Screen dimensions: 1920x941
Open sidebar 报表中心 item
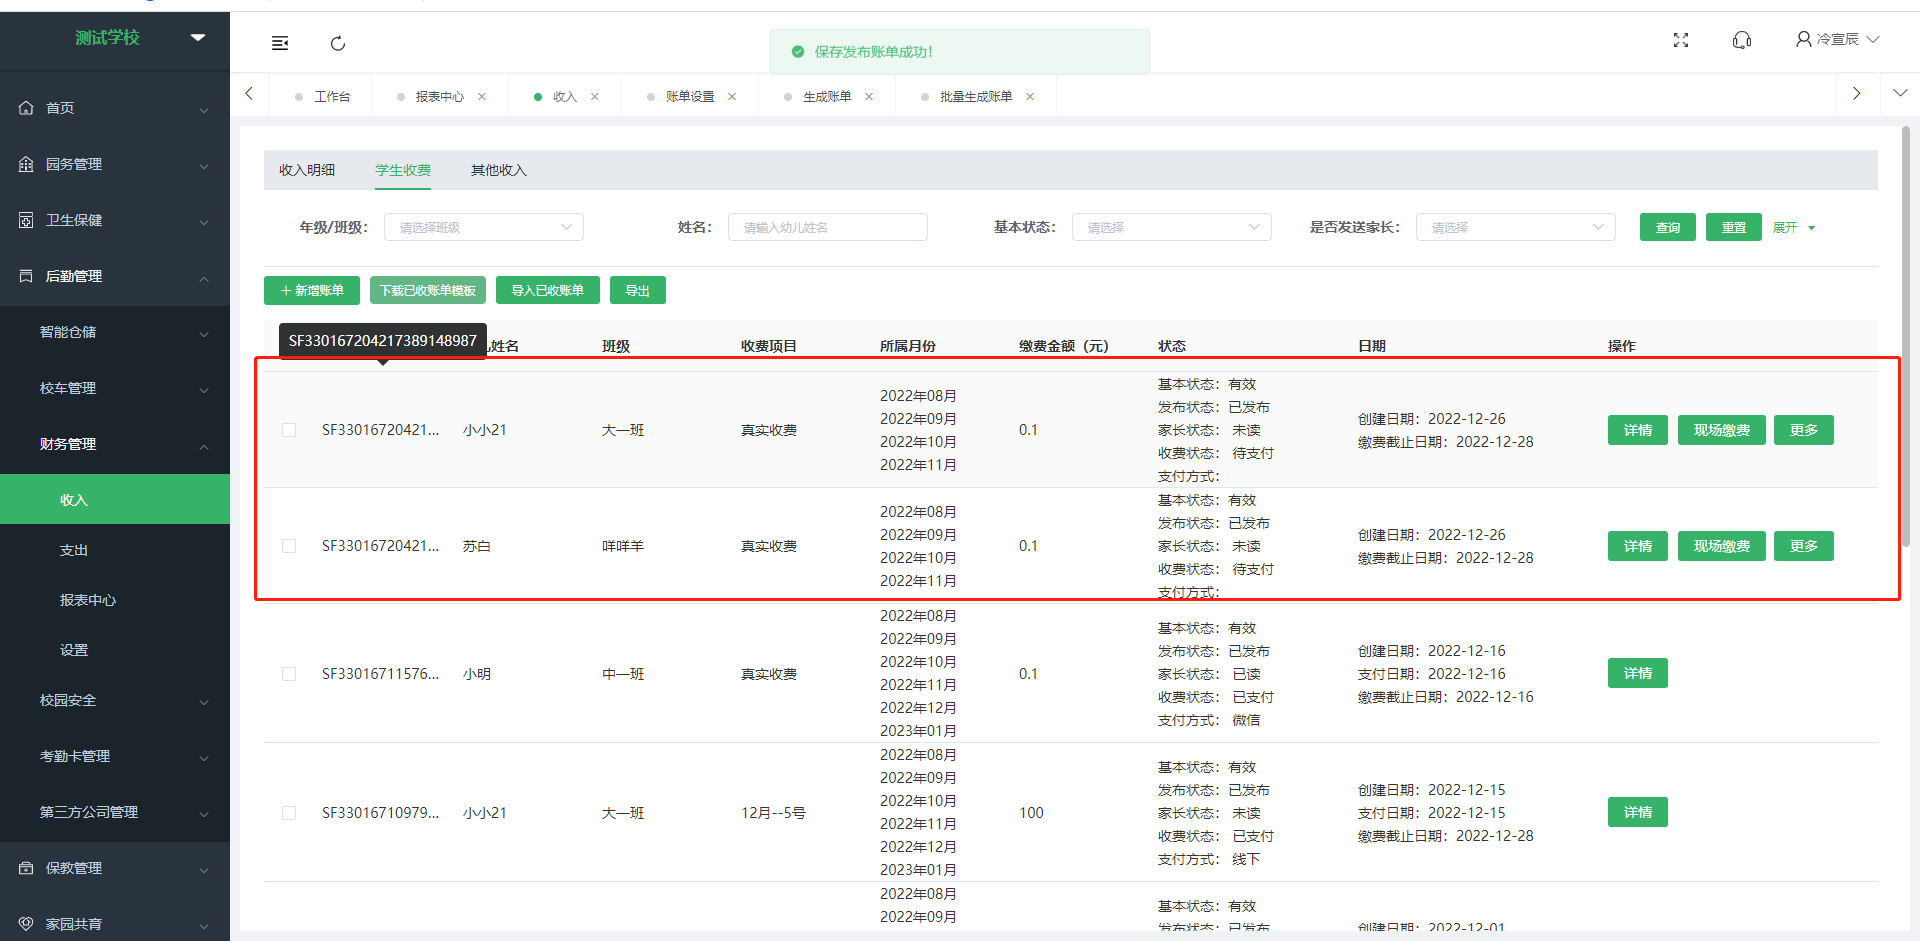pos(115,600)
